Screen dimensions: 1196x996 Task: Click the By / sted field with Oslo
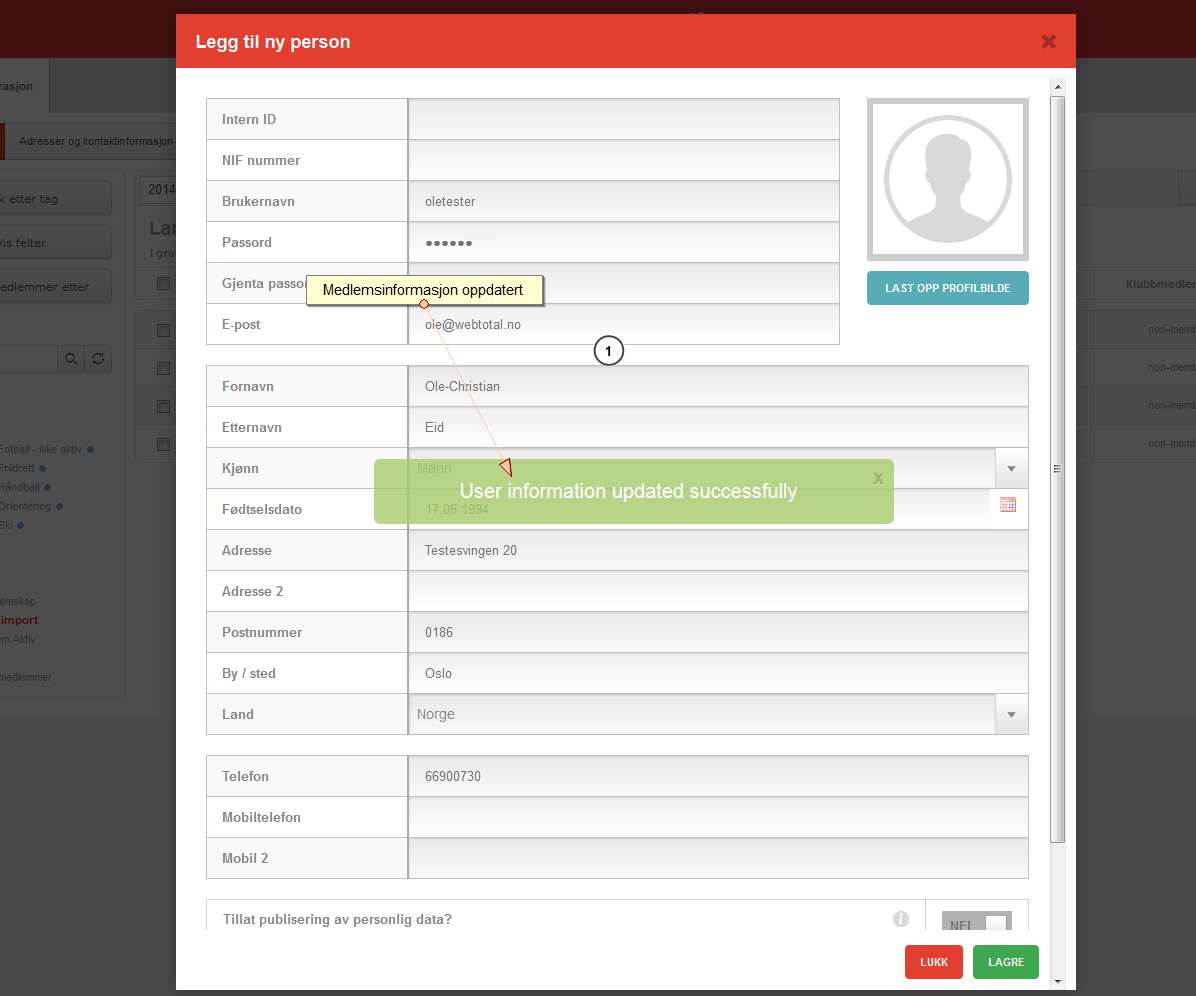click(x=718, y=673)
